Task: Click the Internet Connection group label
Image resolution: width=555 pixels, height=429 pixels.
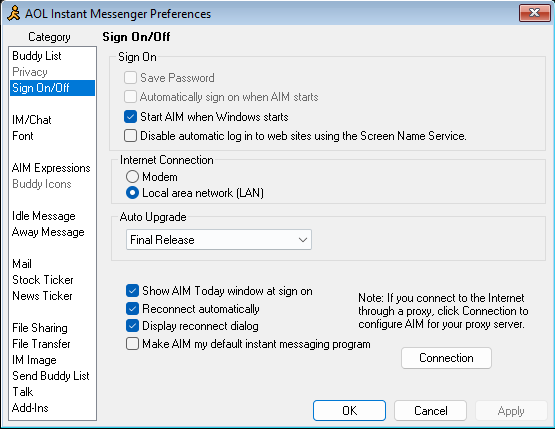Action: click(x=167, y=160)
